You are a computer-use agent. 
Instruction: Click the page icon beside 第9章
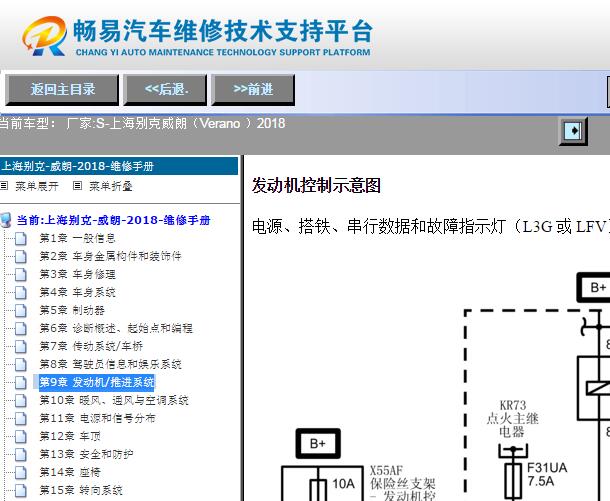[x=21, y=382]
